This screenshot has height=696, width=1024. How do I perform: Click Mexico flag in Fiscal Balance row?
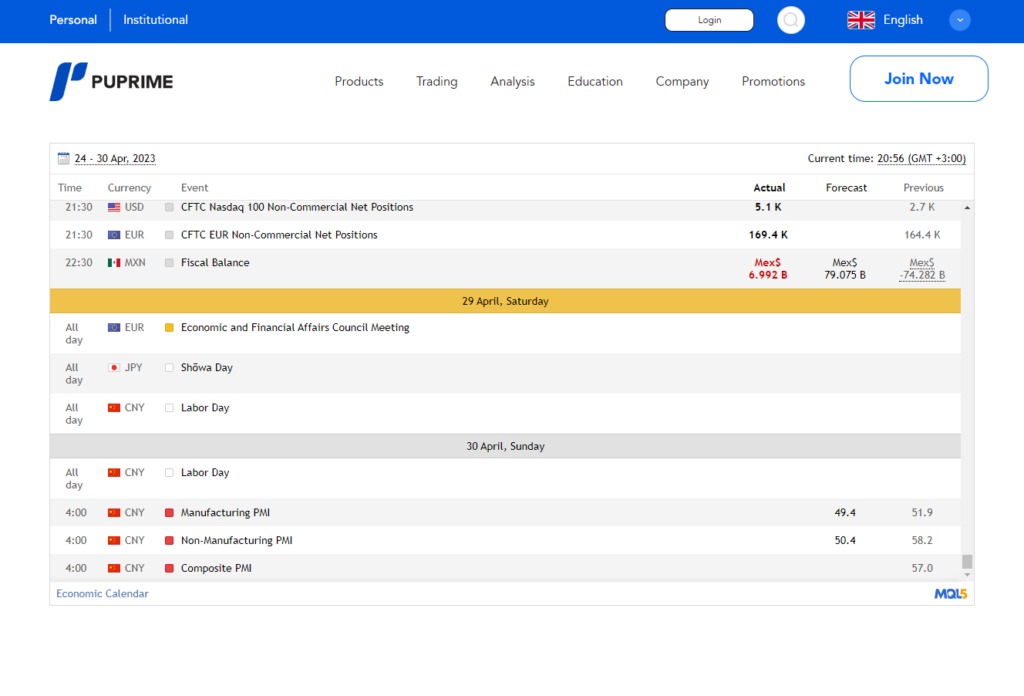pyautogui.click(x=114, y=262)
